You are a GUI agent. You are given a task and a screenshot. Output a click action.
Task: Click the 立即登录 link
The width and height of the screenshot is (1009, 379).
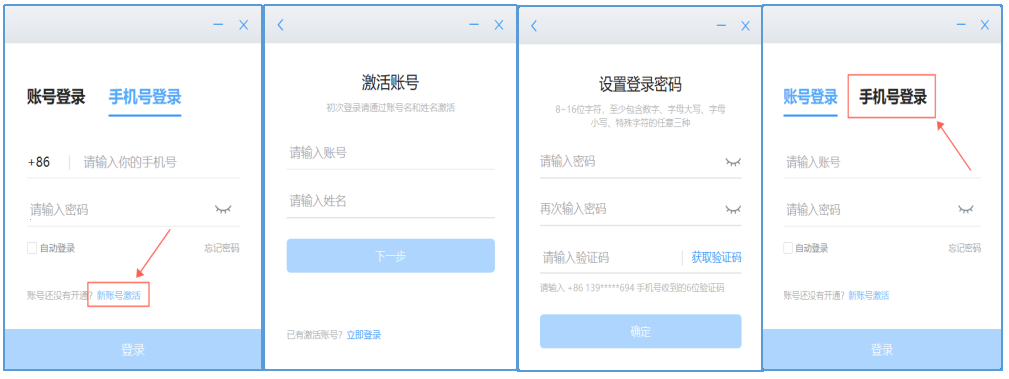coord(364,335)
